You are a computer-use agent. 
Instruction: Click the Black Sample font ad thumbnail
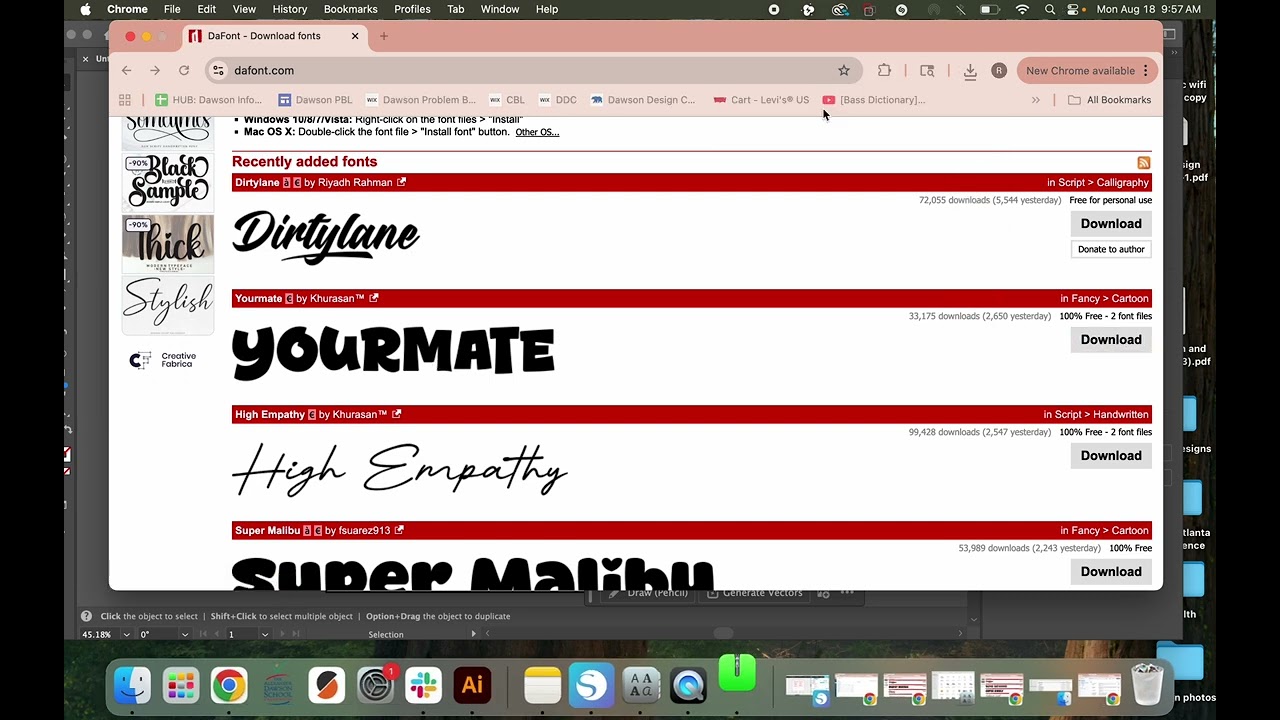click(x=168, y=183)
